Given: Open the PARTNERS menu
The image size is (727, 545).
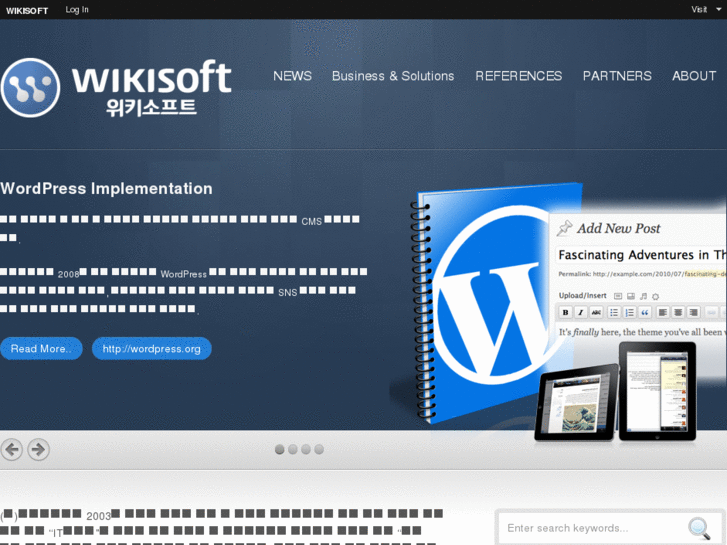Looking at the screenshot, I should click(x=617, y=76).
